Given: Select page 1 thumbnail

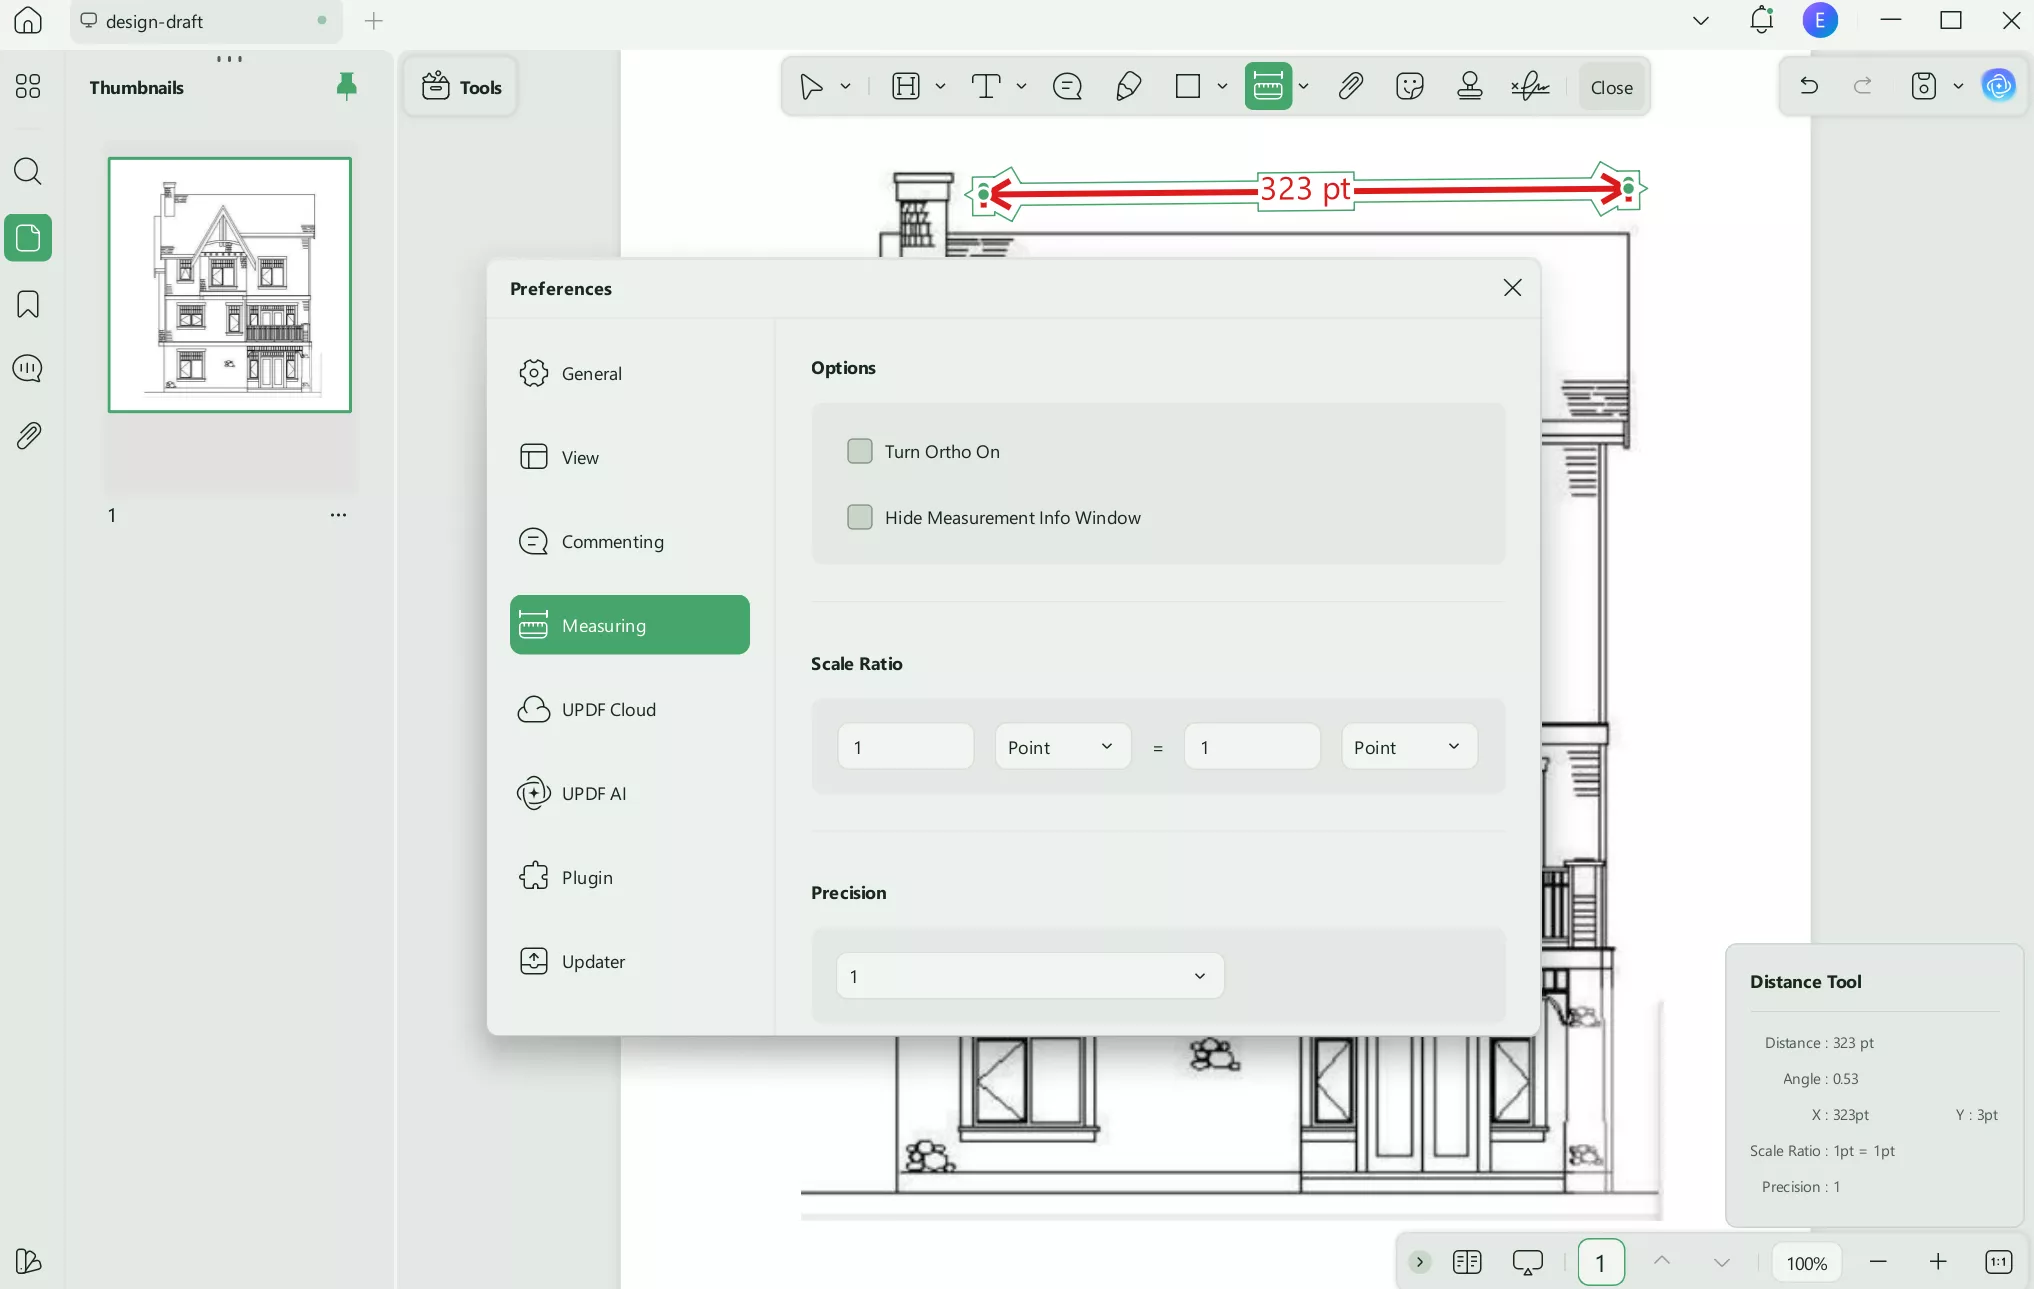Looking at the screenshot, I should pyautogui.click(x=230, y=285).
